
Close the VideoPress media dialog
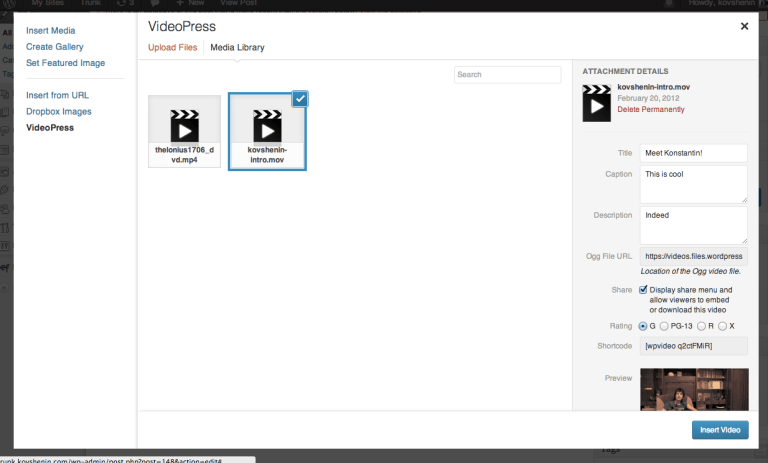(744, 26)
